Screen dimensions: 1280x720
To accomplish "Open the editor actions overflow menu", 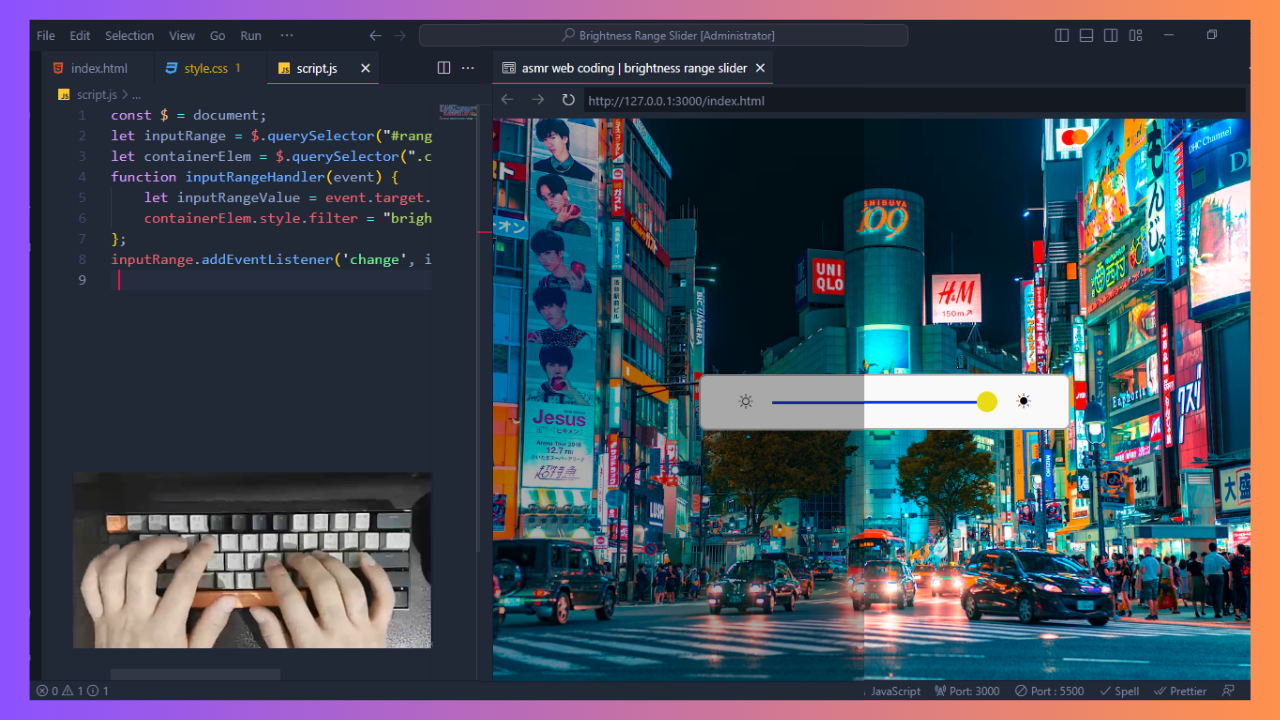I will pos(468,67).
